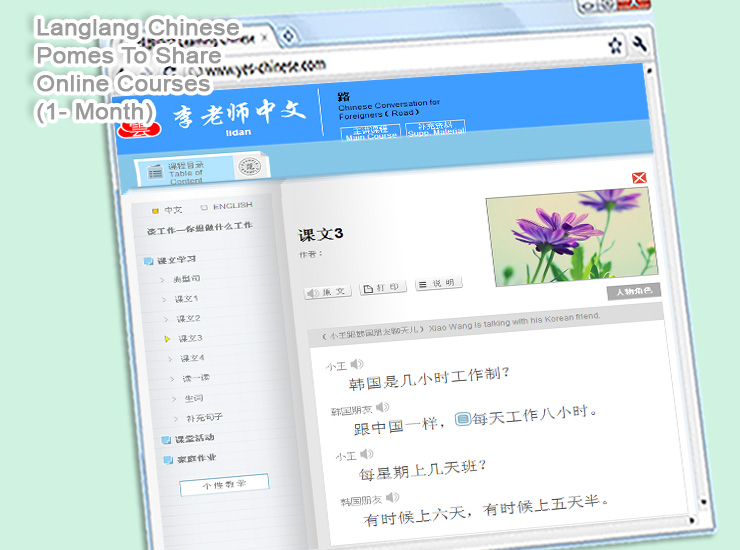Open the Supp. Material tab
740x550 pixels.
[x=436, y=128]
